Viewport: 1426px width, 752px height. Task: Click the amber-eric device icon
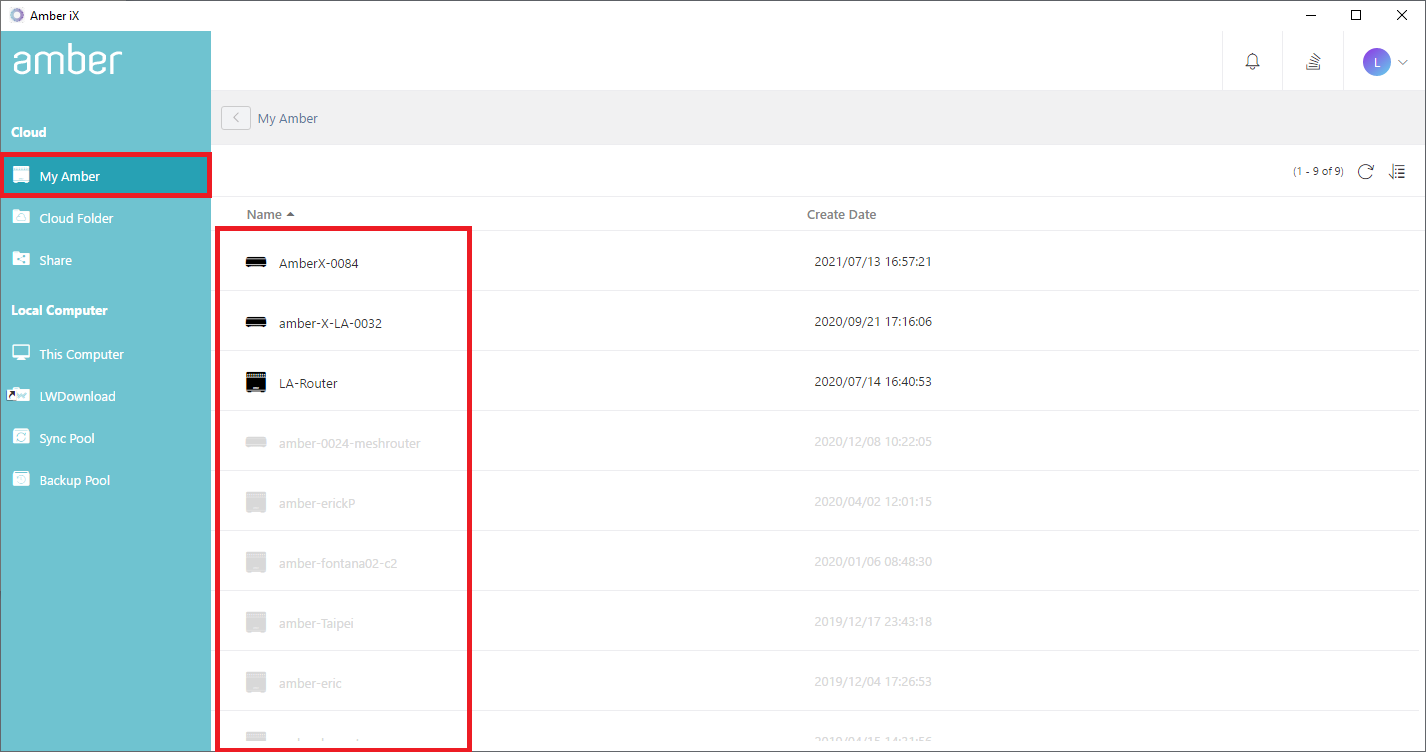(x=256, y=682)
